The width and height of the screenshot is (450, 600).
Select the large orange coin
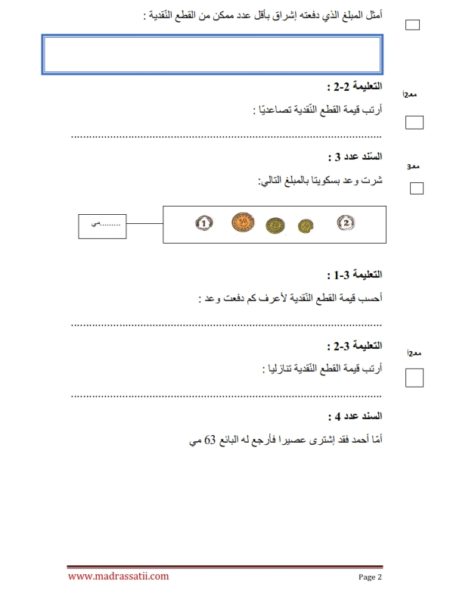(x=243, y=222)
